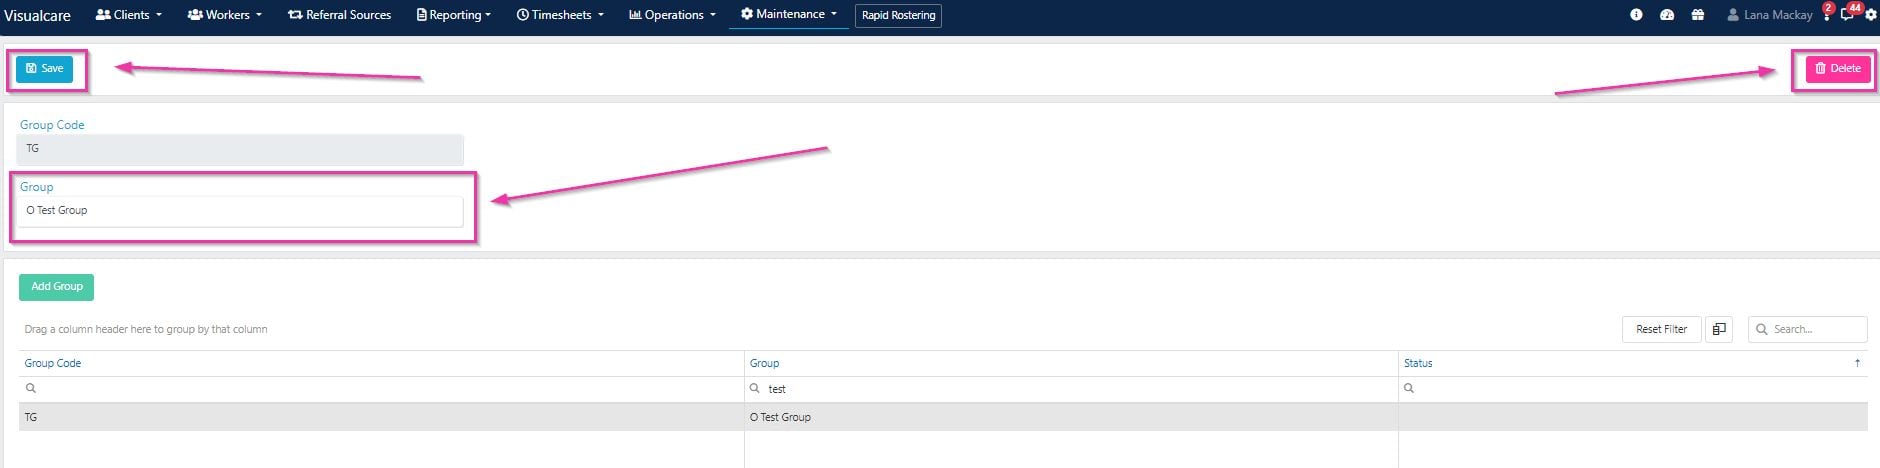Select the TG cell in the grid
This screenshot has width=1880, height=468.
point(381,417)
